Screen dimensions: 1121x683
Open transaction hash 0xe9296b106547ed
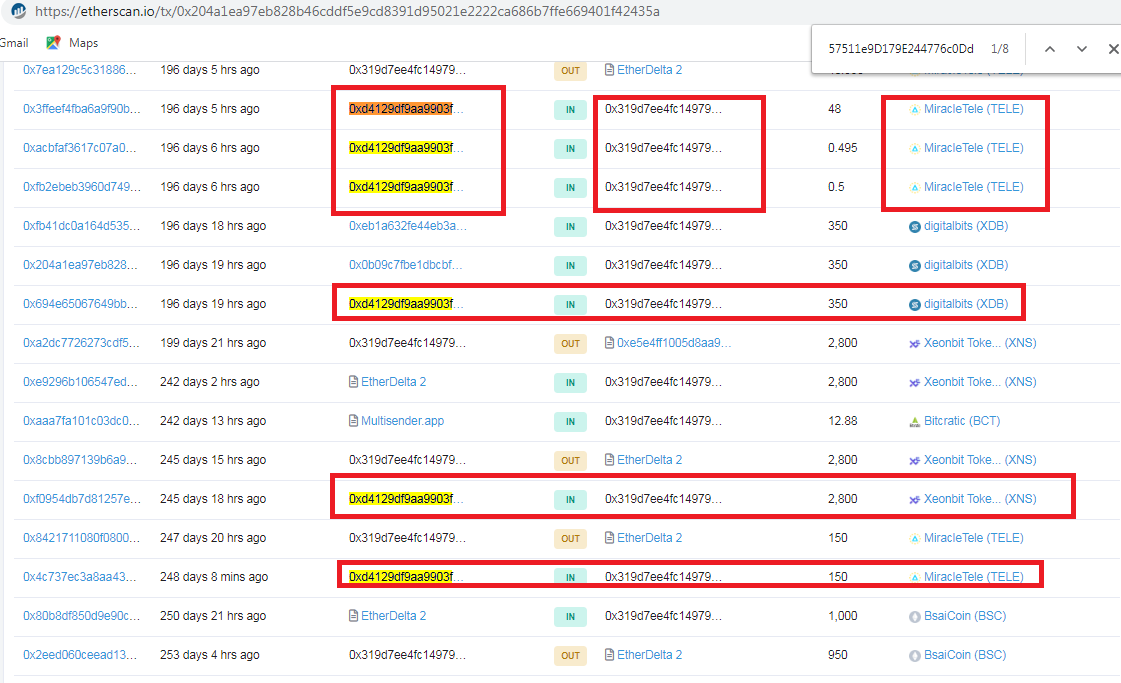[80, 382]
